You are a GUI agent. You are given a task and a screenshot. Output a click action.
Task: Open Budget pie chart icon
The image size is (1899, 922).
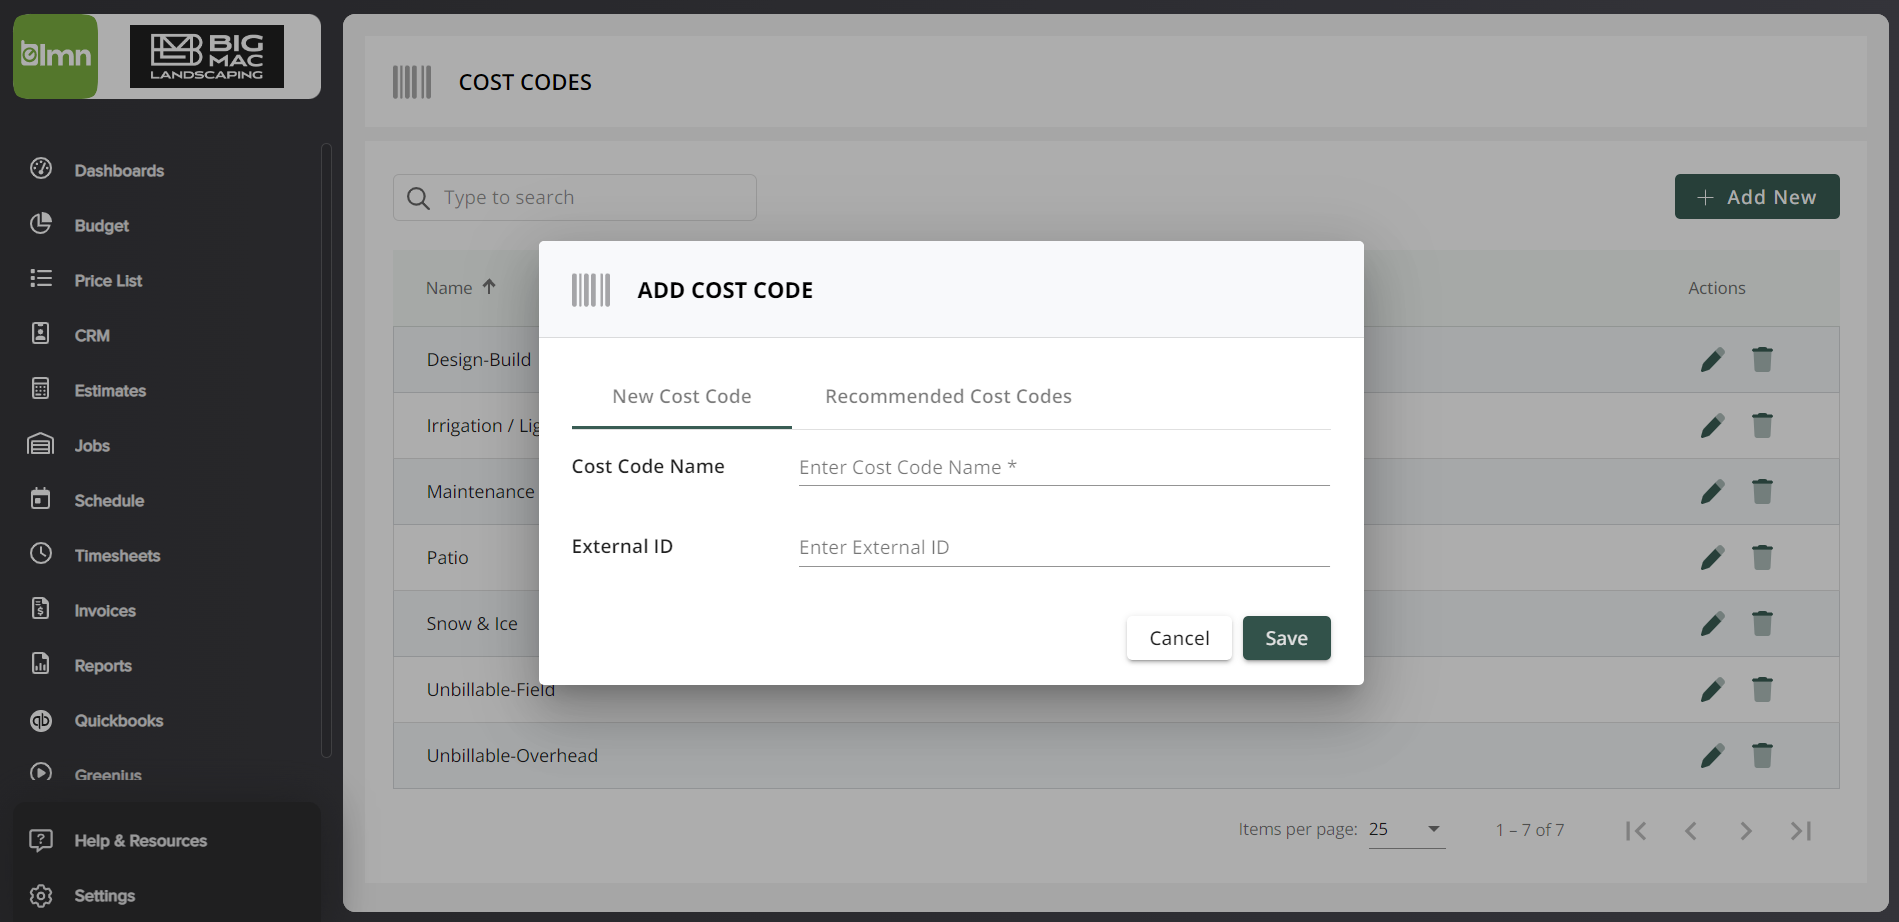pyautogui.click(x=41, y=224)
